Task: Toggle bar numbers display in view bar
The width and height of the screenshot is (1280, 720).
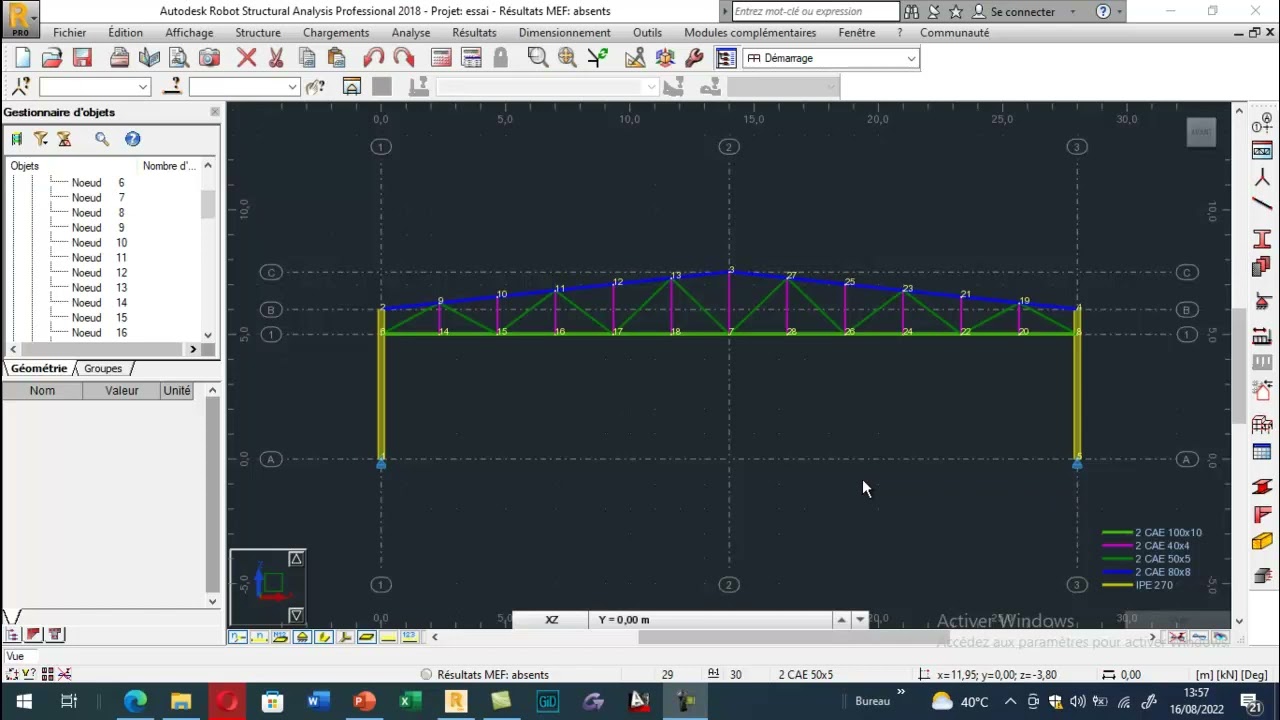Action: pos(259,637)
